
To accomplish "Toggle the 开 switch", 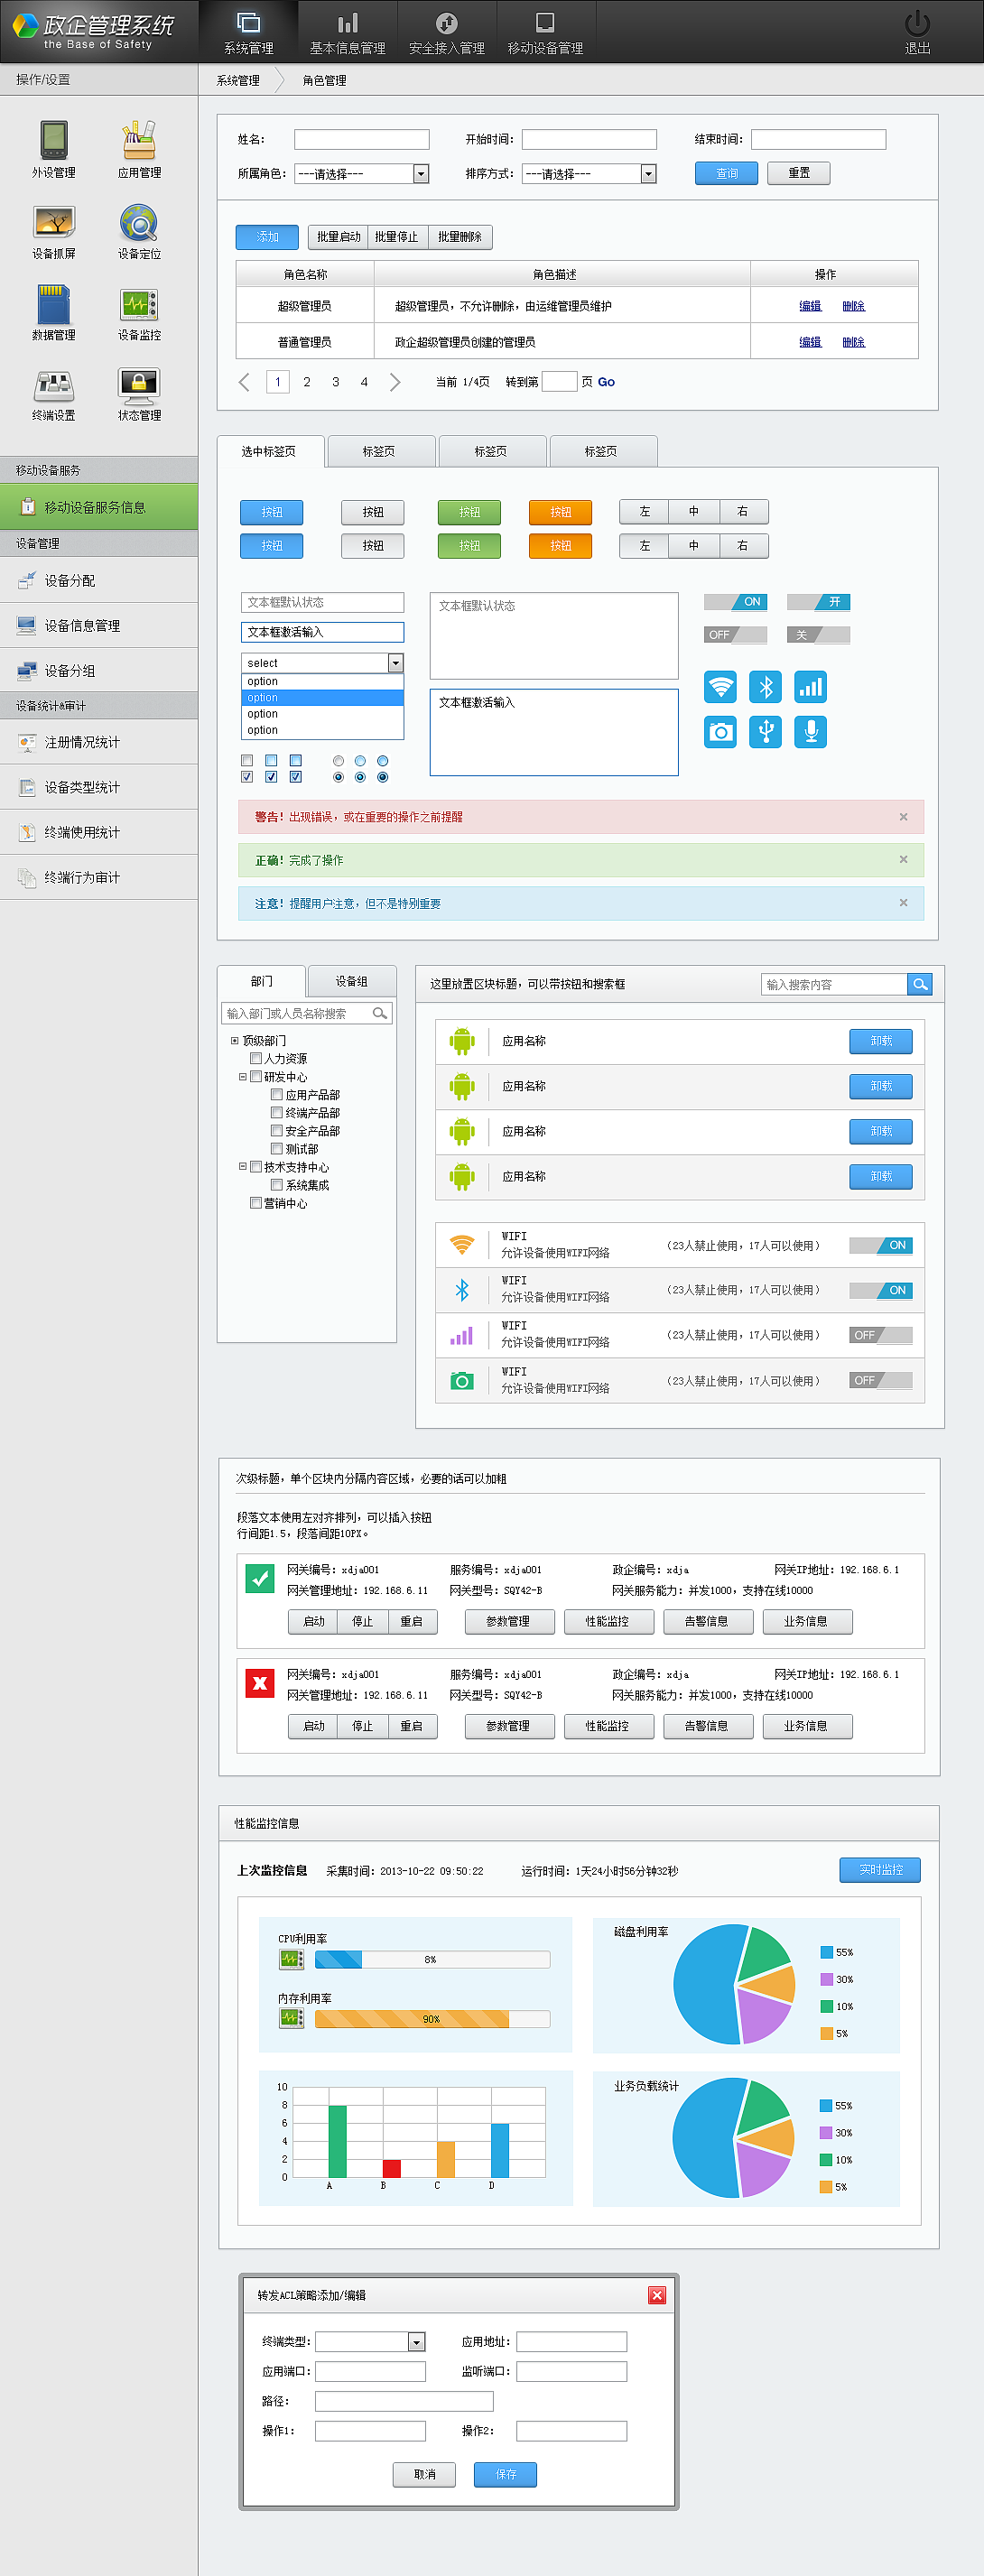I will [x=818, y=602].
